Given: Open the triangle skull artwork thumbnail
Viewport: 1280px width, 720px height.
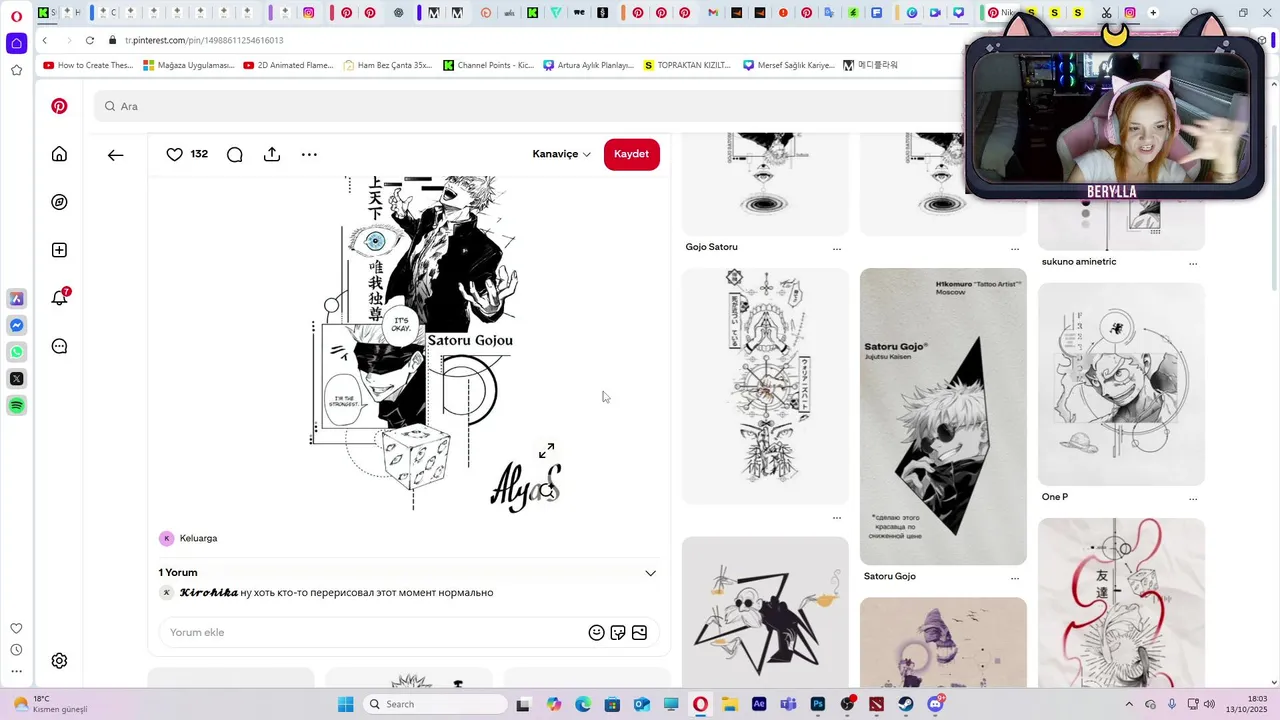Looking at the screenshot, I should pos(765,612).
